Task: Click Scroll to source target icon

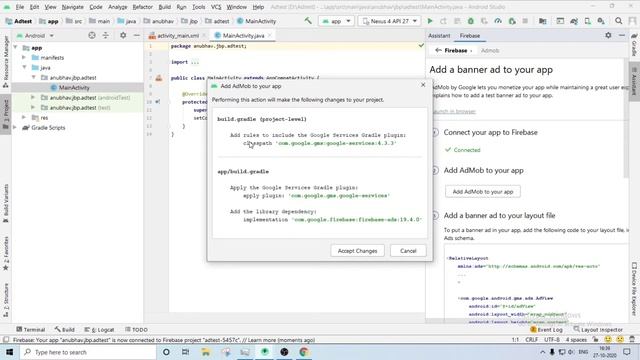Action: click(x=92, y=36)
